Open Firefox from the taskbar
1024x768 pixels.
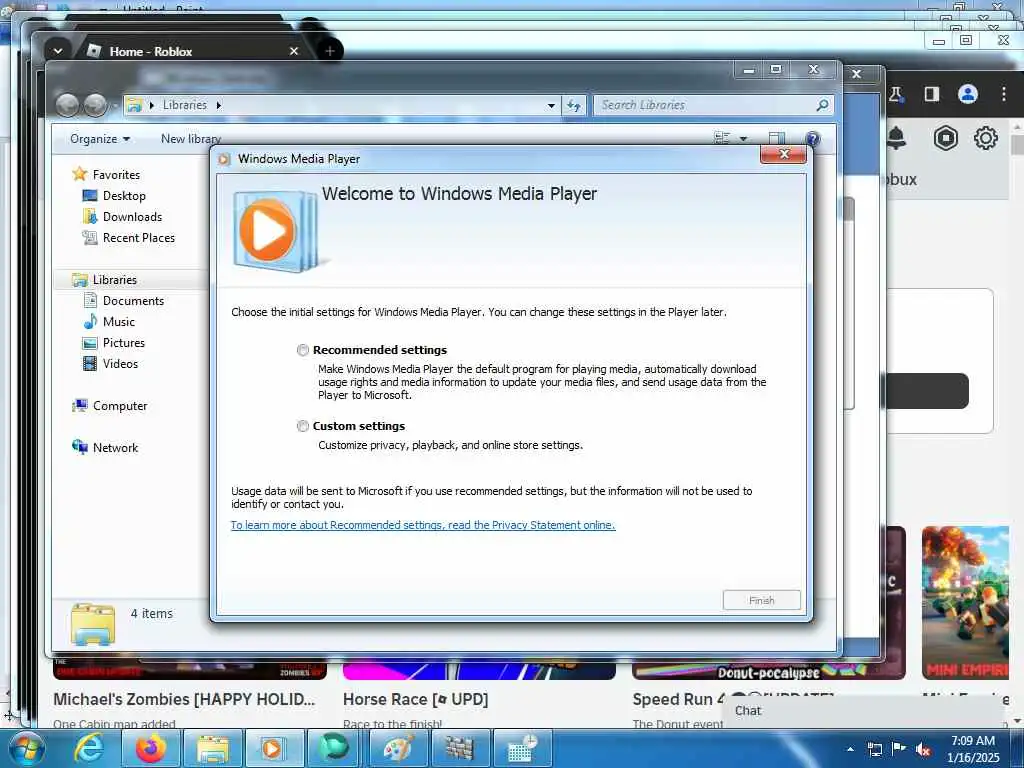150,749
